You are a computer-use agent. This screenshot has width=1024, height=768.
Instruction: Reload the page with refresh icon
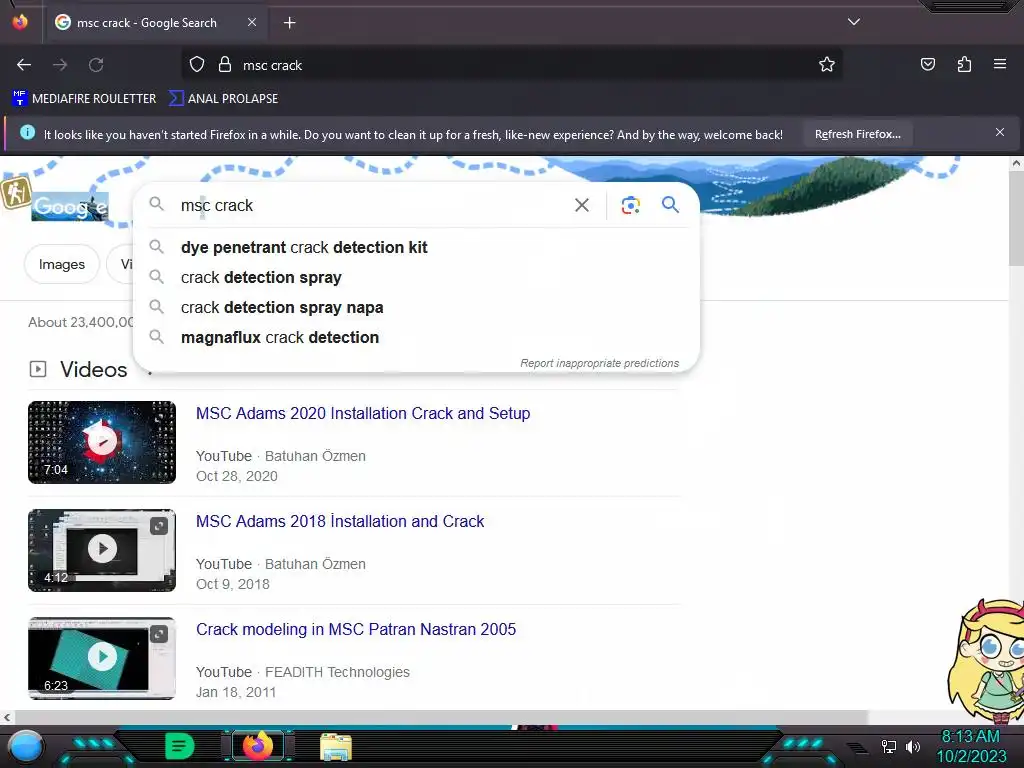[96, 65]
